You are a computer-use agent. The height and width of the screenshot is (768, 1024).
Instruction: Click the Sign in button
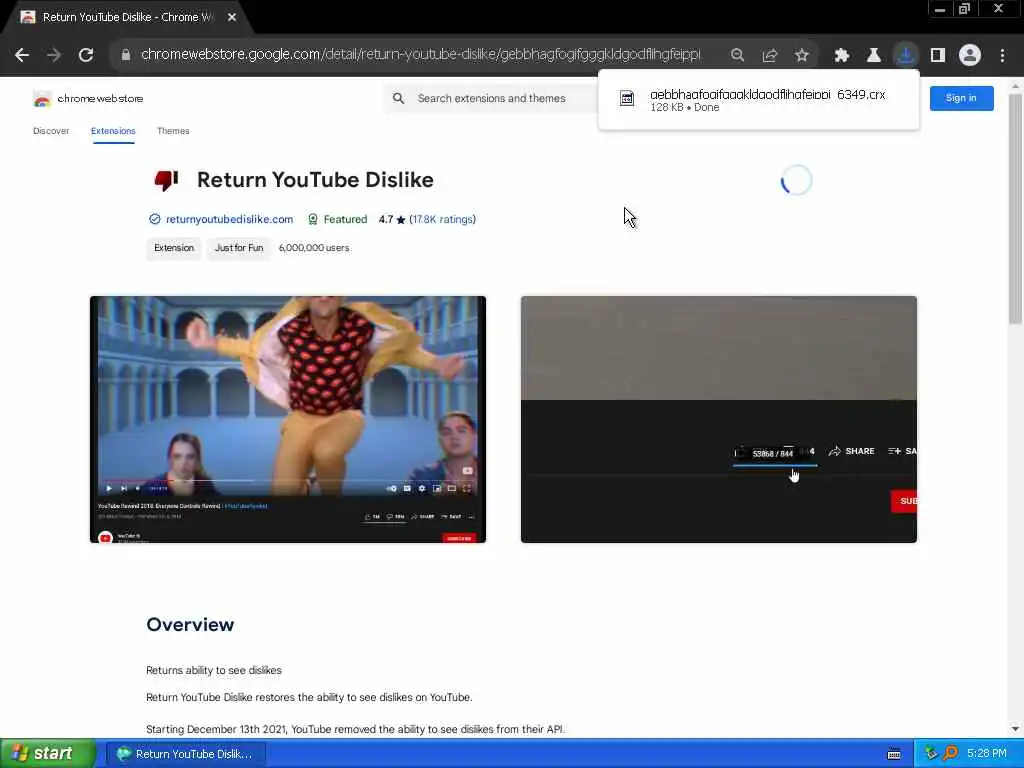click(961, 98)
